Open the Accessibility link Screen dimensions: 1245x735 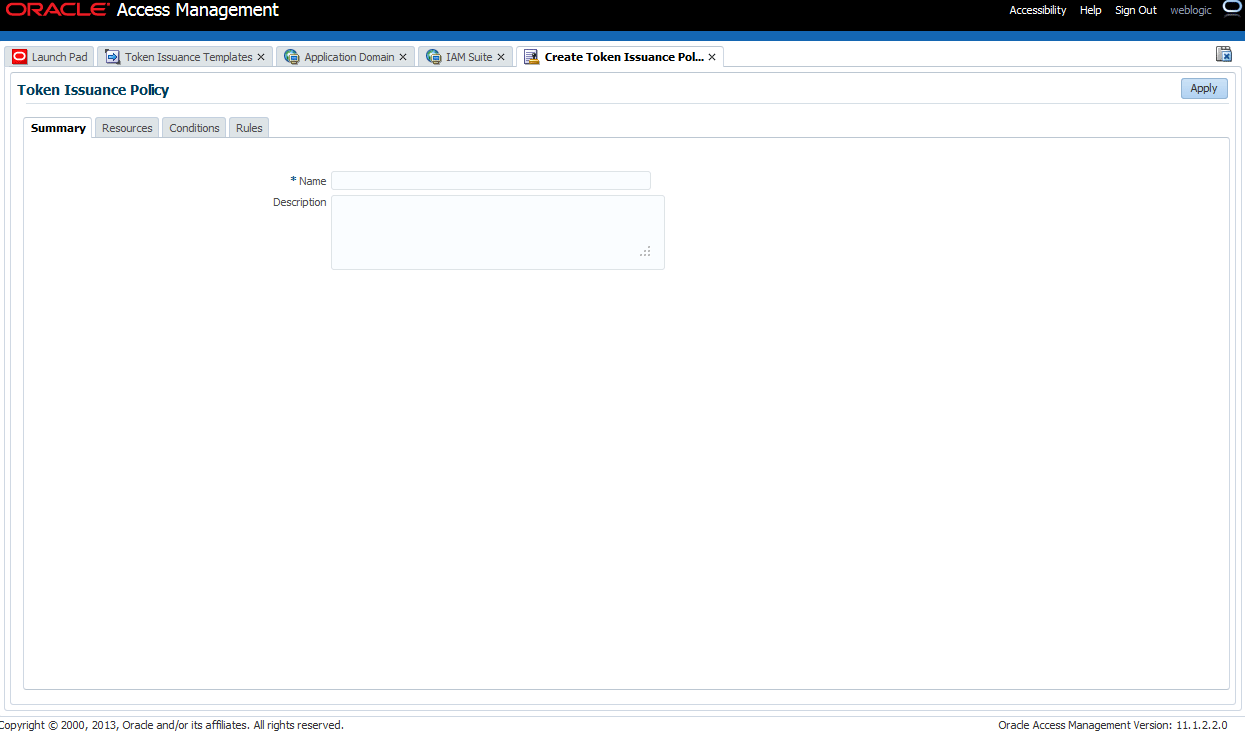pos(1038,10)
